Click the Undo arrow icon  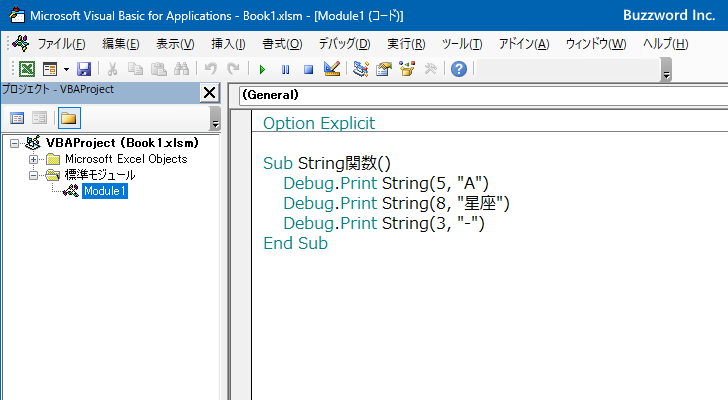point(210,69)
